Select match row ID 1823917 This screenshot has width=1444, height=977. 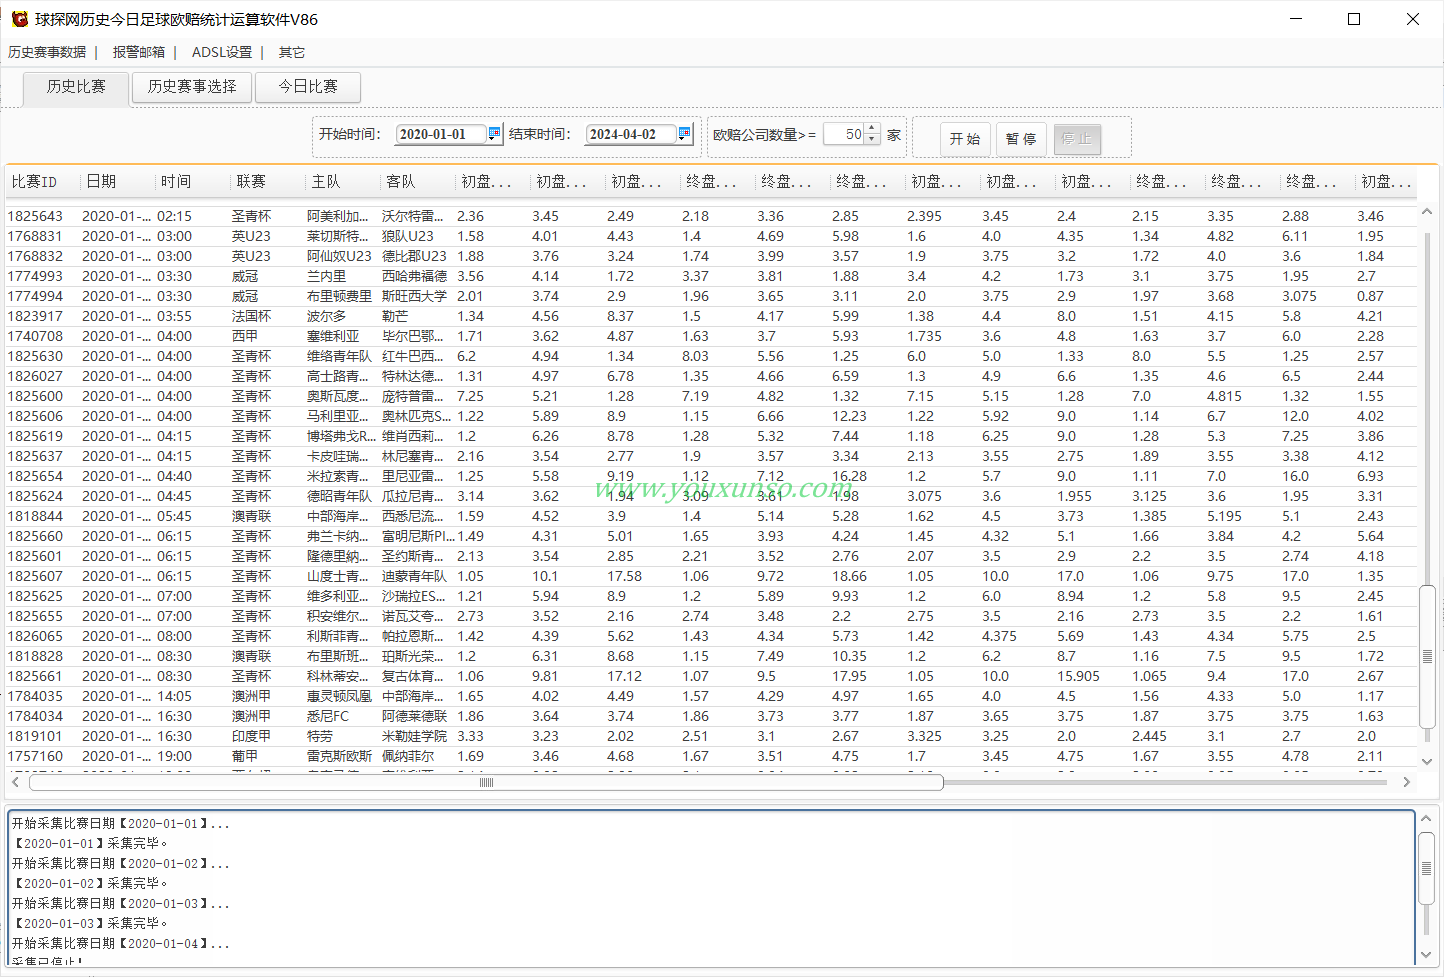711,316
